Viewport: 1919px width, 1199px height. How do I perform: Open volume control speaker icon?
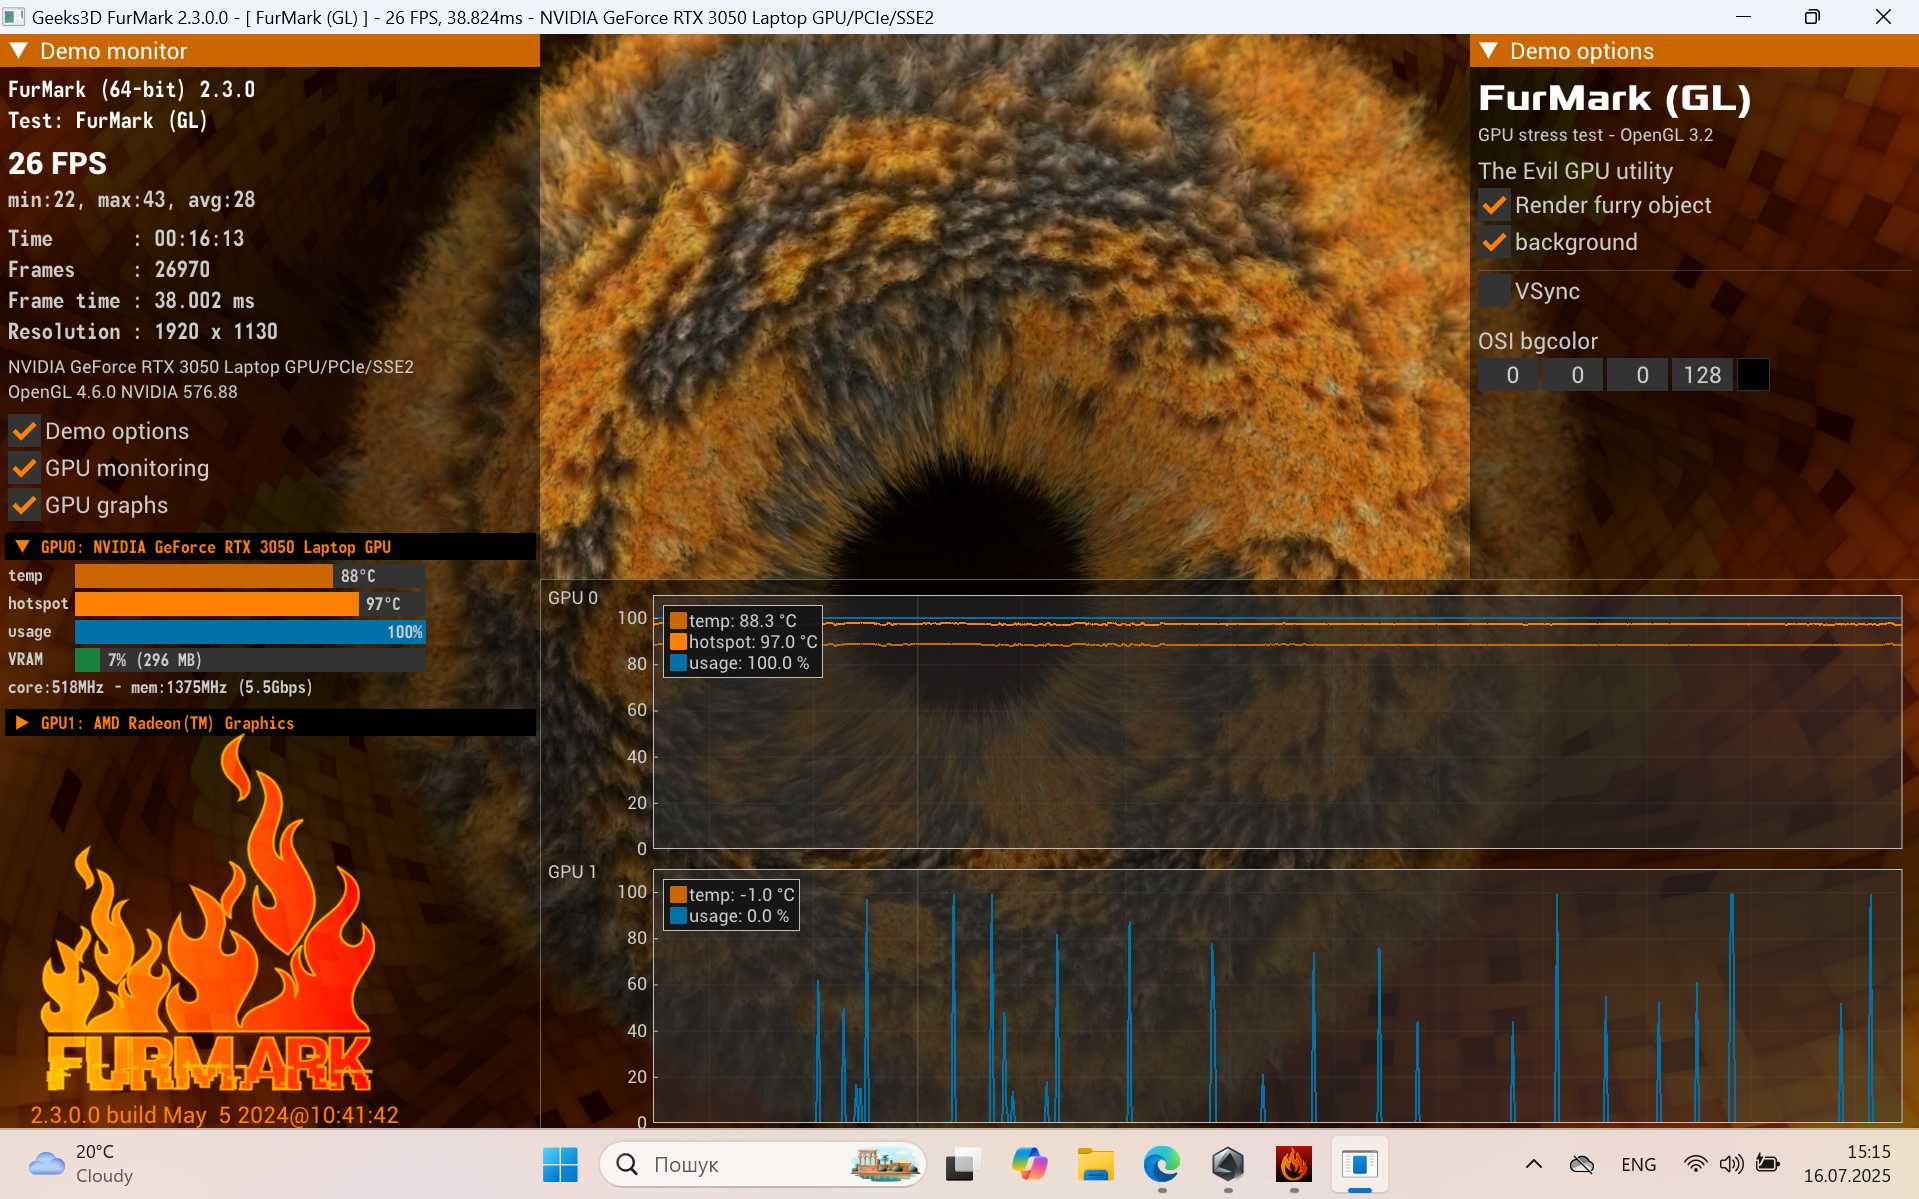click(1731, 1164)
